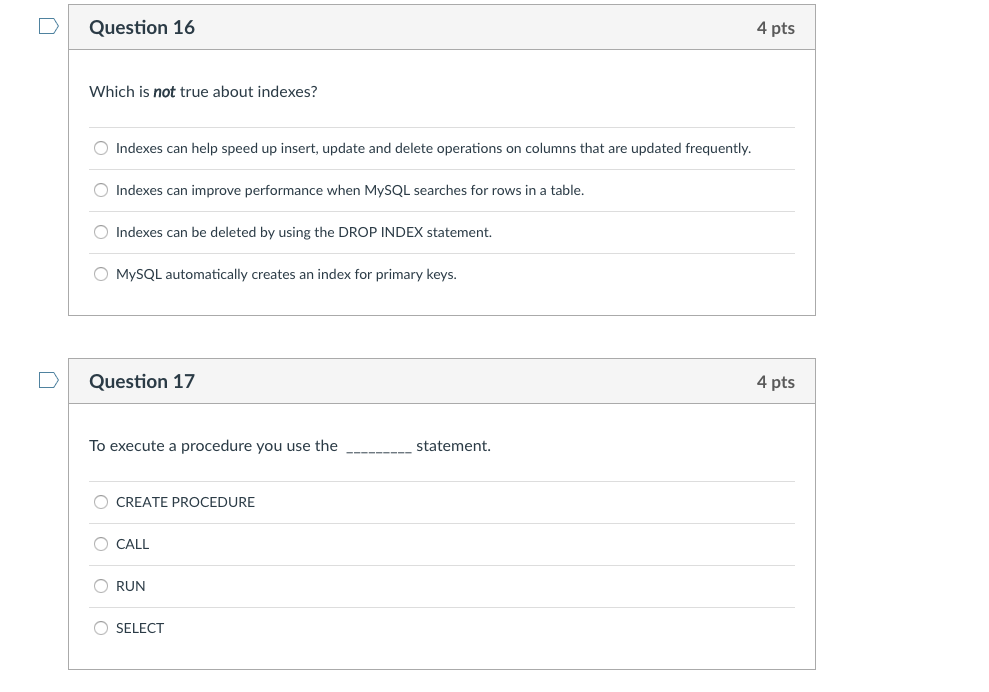The height and width of the screenshot is (692, 989).
Task: Click the 'Question 16' header title
Action: (x=142, y=27)
